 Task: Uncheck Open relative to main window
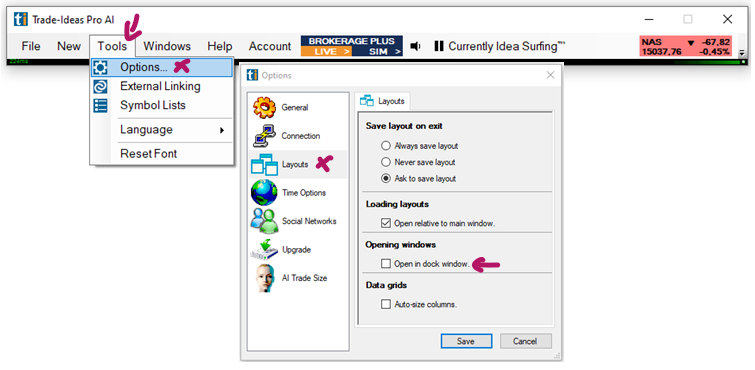[x=386, y=223]
